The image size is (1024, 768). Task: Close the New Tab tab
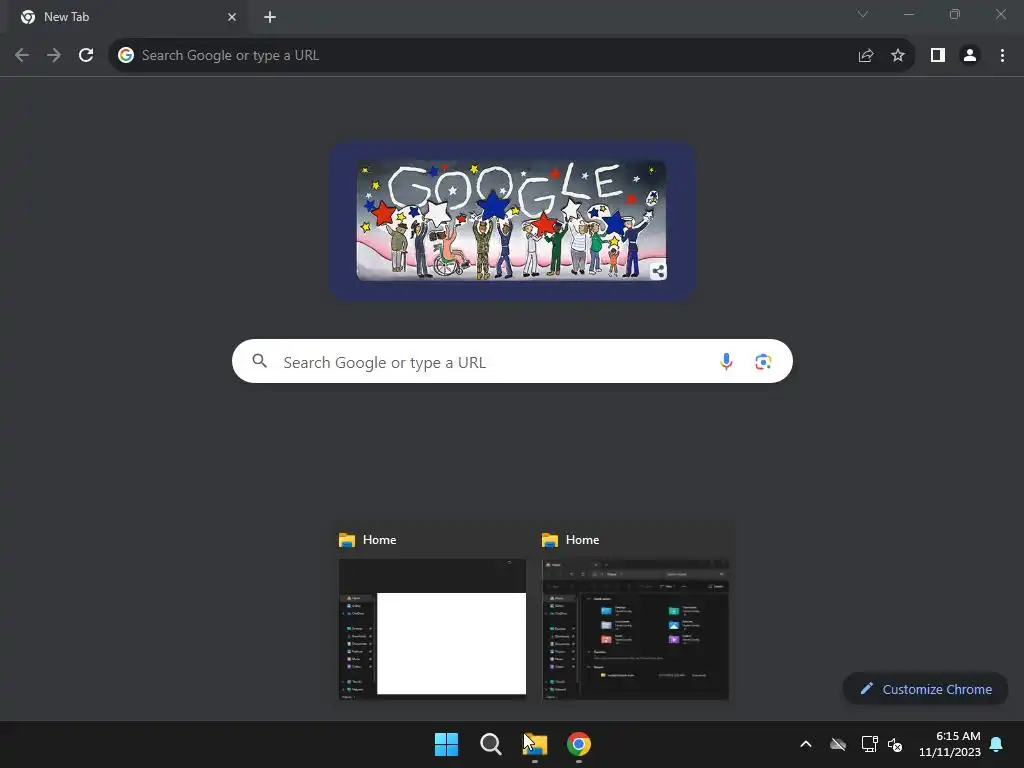(232, 17)
